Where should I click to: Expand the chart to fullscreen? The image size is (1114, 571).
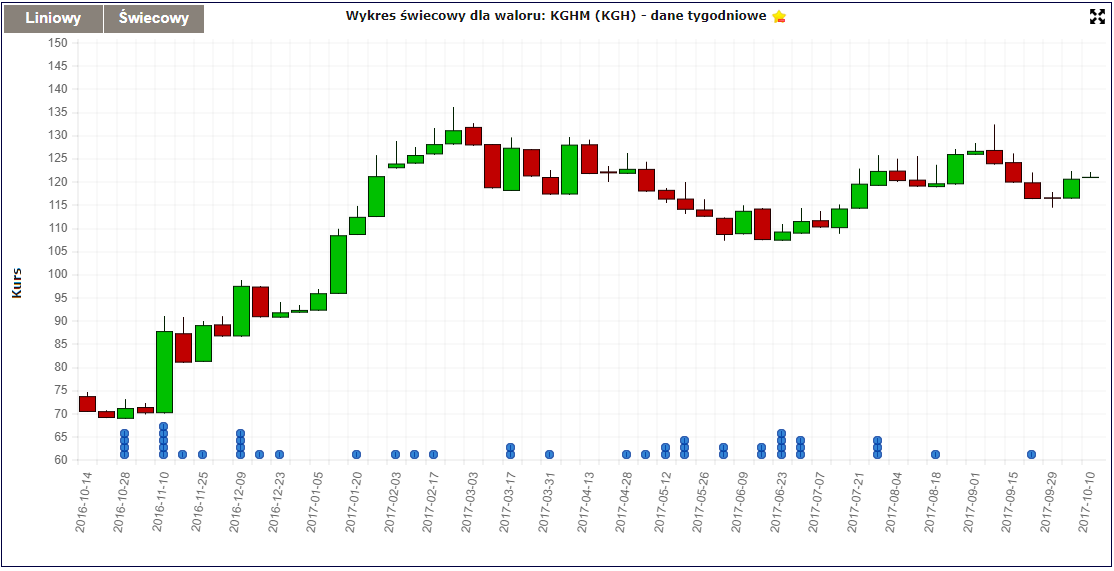[1098, 17]
